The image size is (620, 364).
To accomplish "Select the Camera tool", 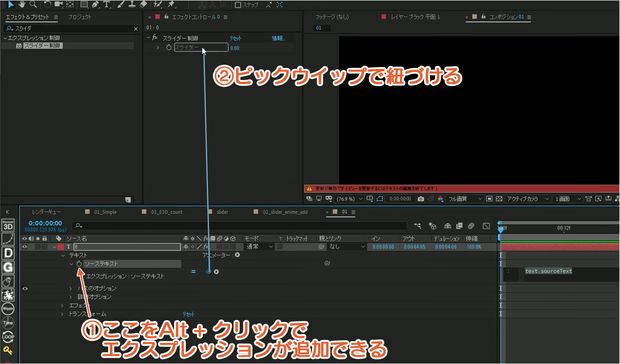I will [59, 4].
